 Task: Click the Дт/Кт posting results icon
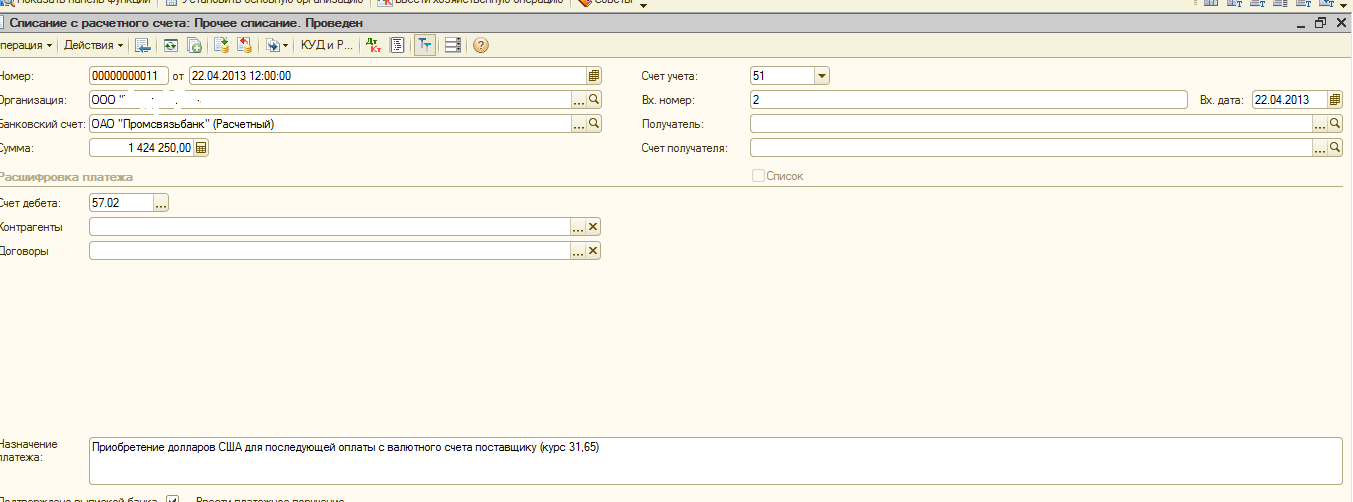pyautogui.click(x=374, y=45)
